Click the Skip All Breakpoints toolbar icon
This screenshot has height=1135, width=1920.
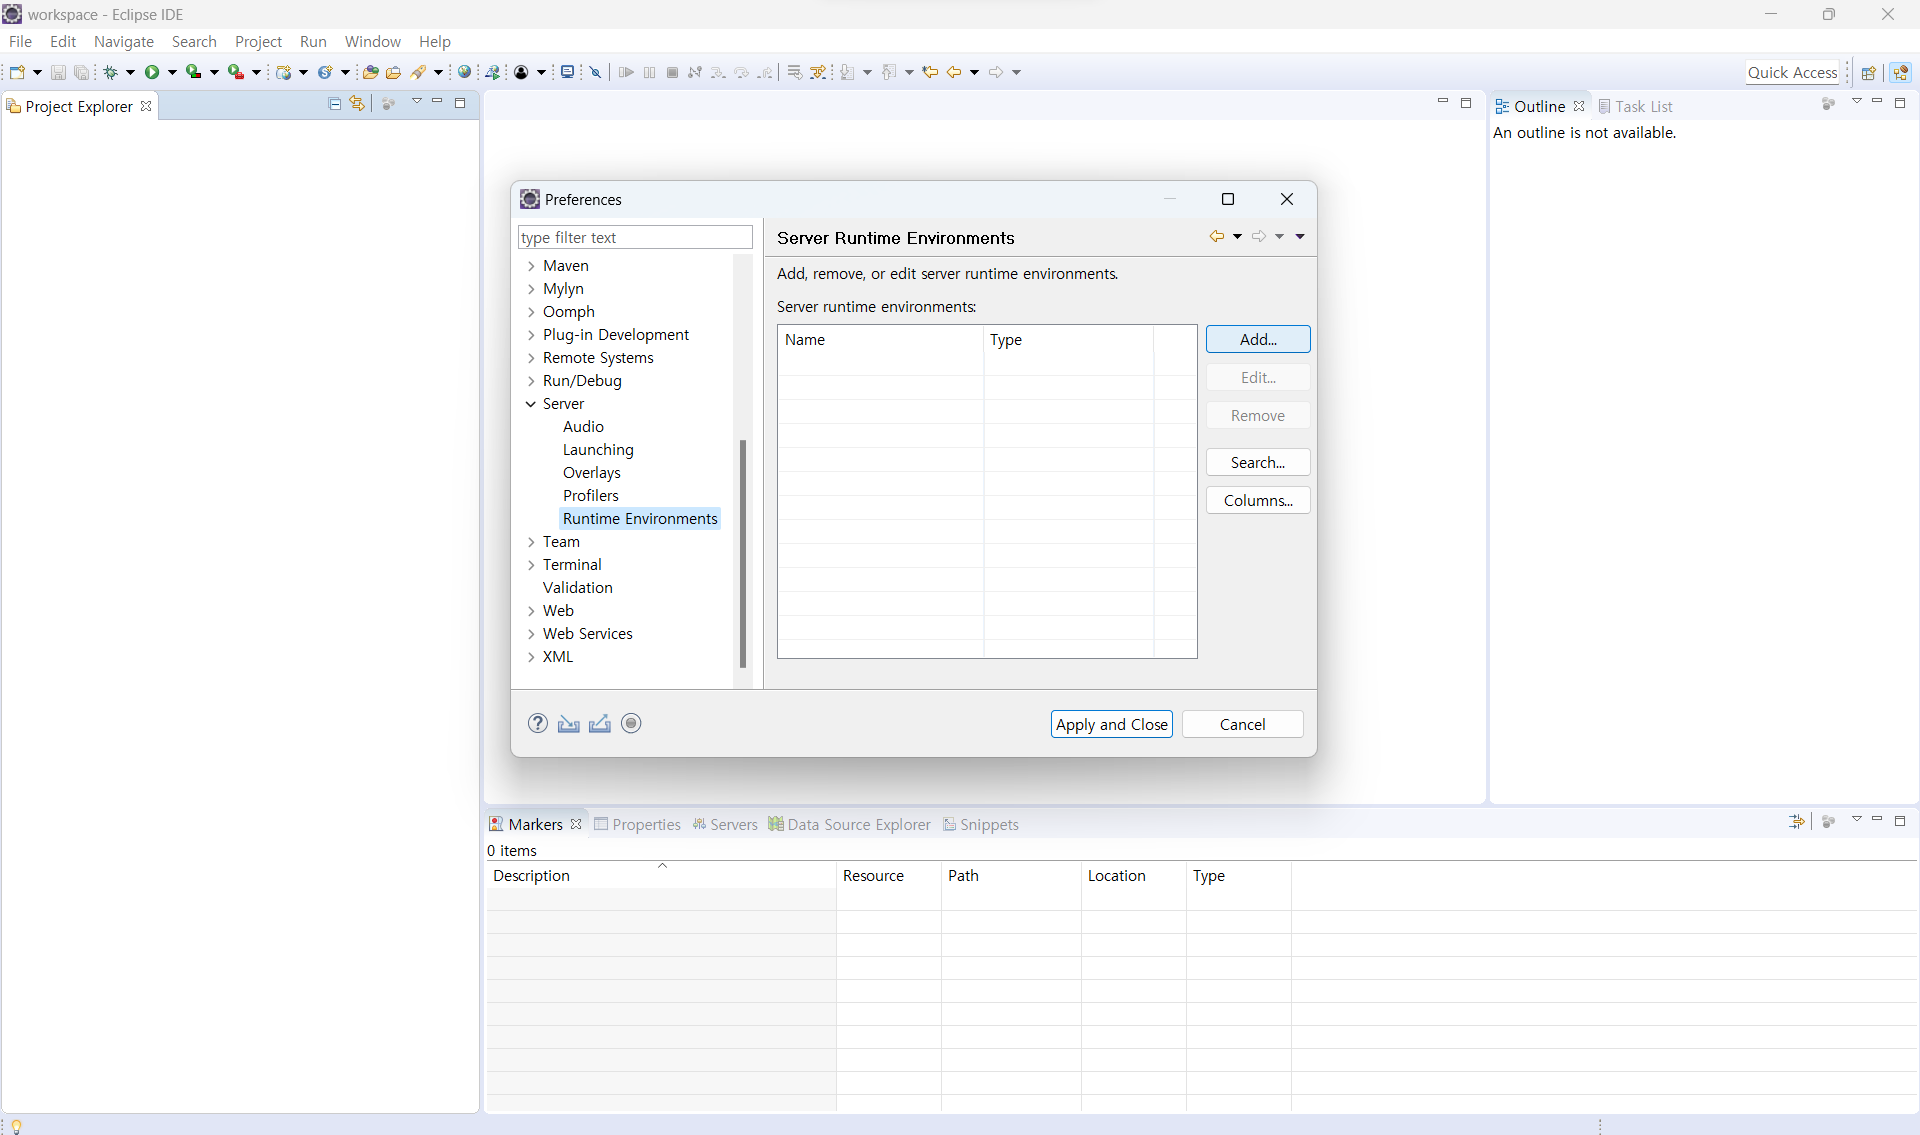coord(596,72)
